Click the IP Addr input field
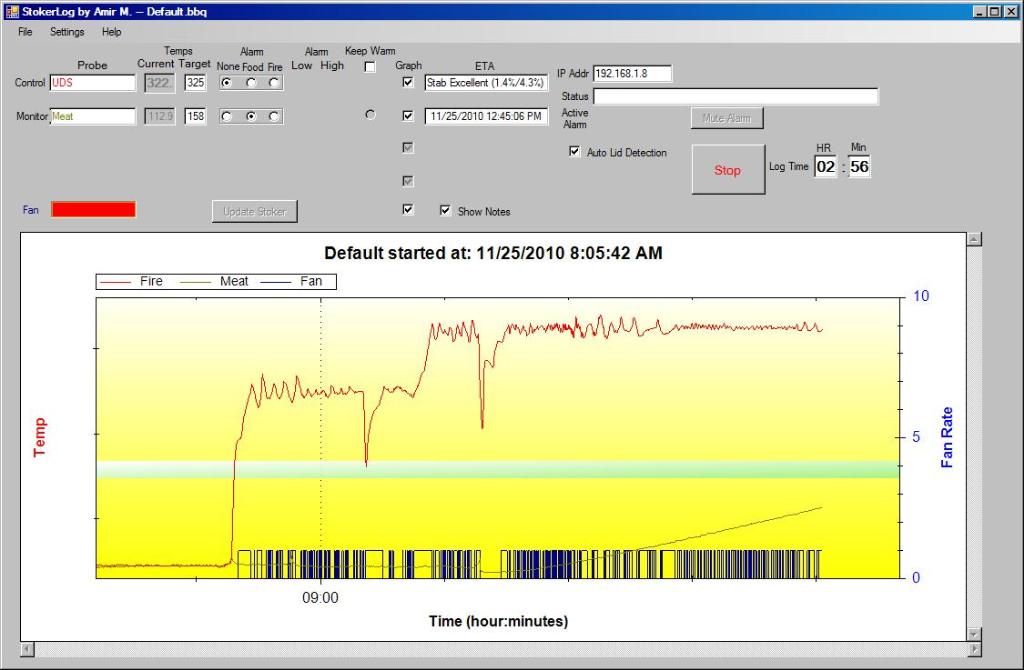 pyautogui.click(x=632, y=73)
